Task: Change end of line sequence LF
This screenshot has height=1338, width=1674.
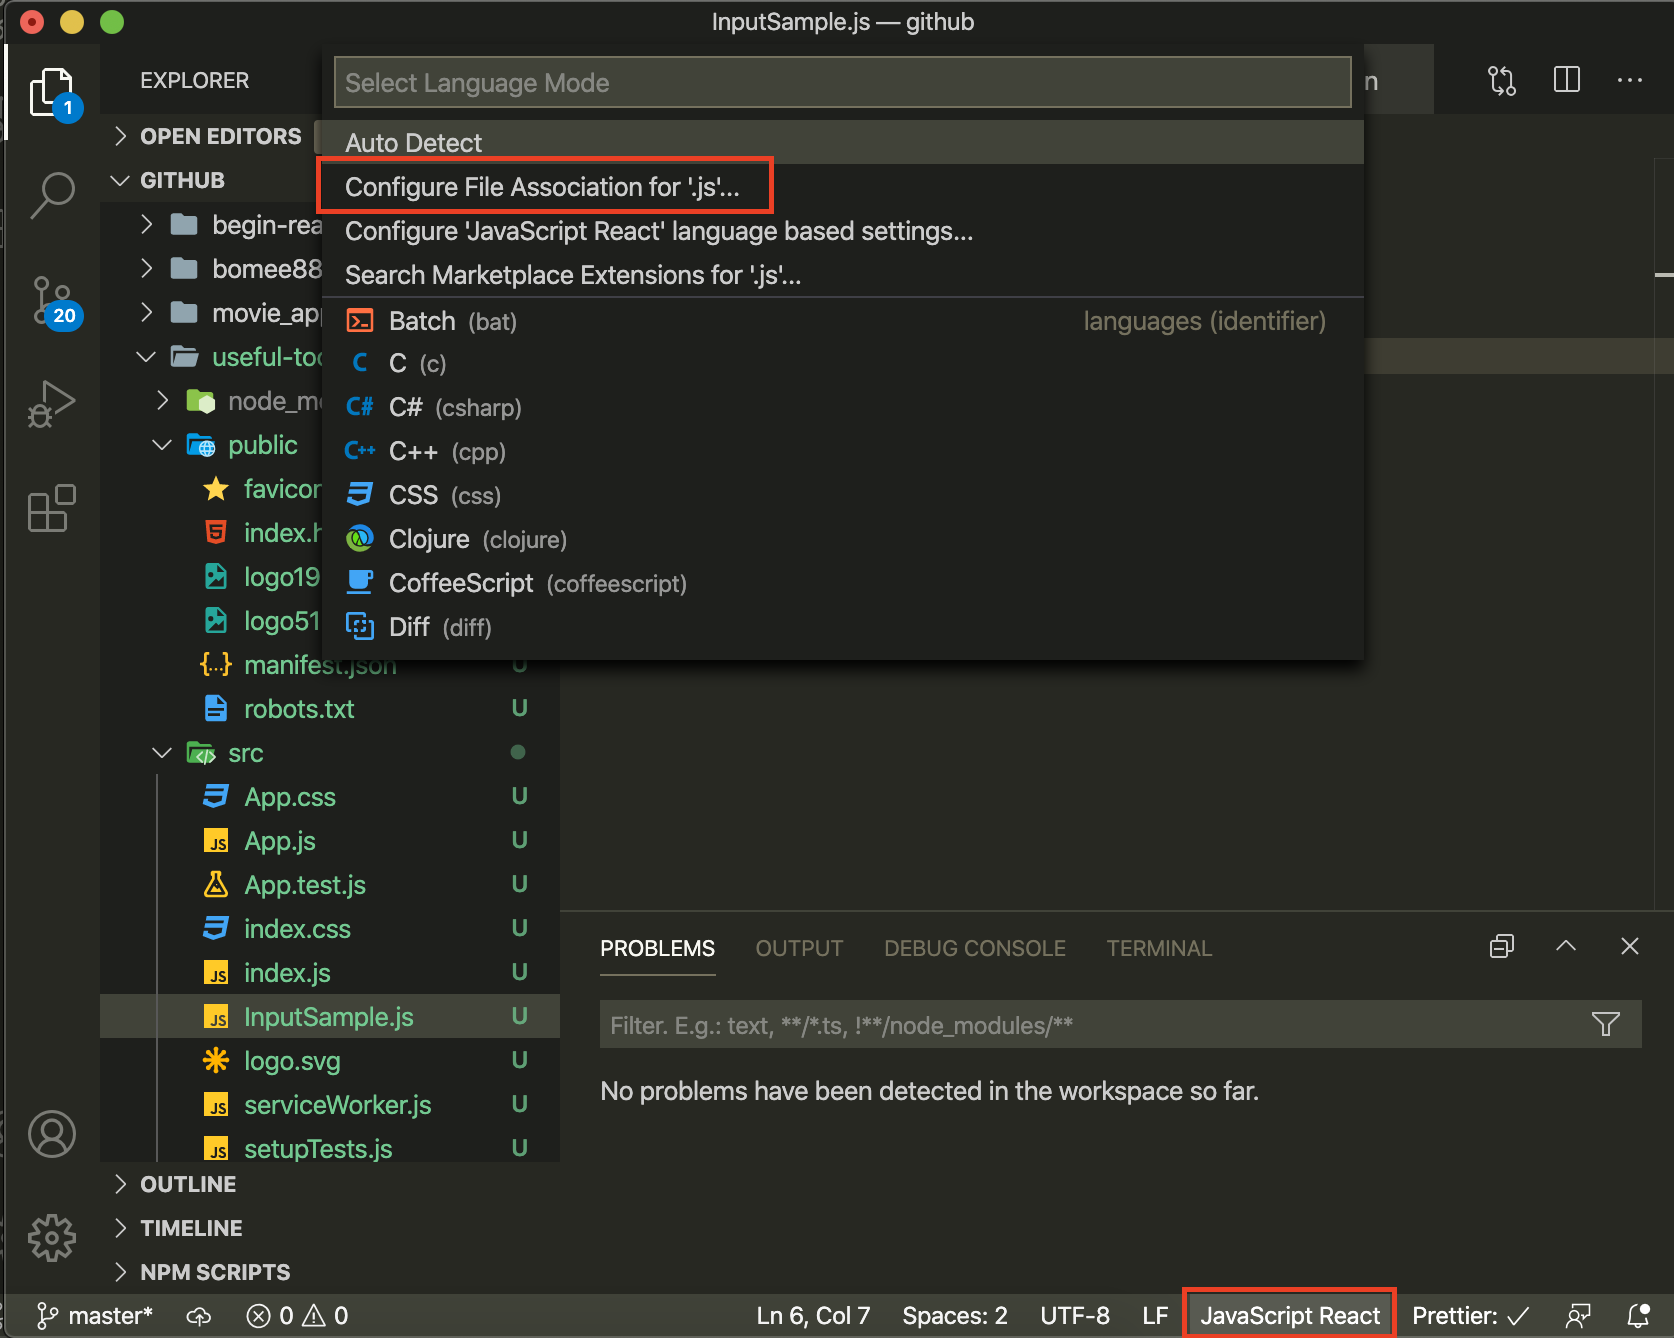Action: 1155,1315
